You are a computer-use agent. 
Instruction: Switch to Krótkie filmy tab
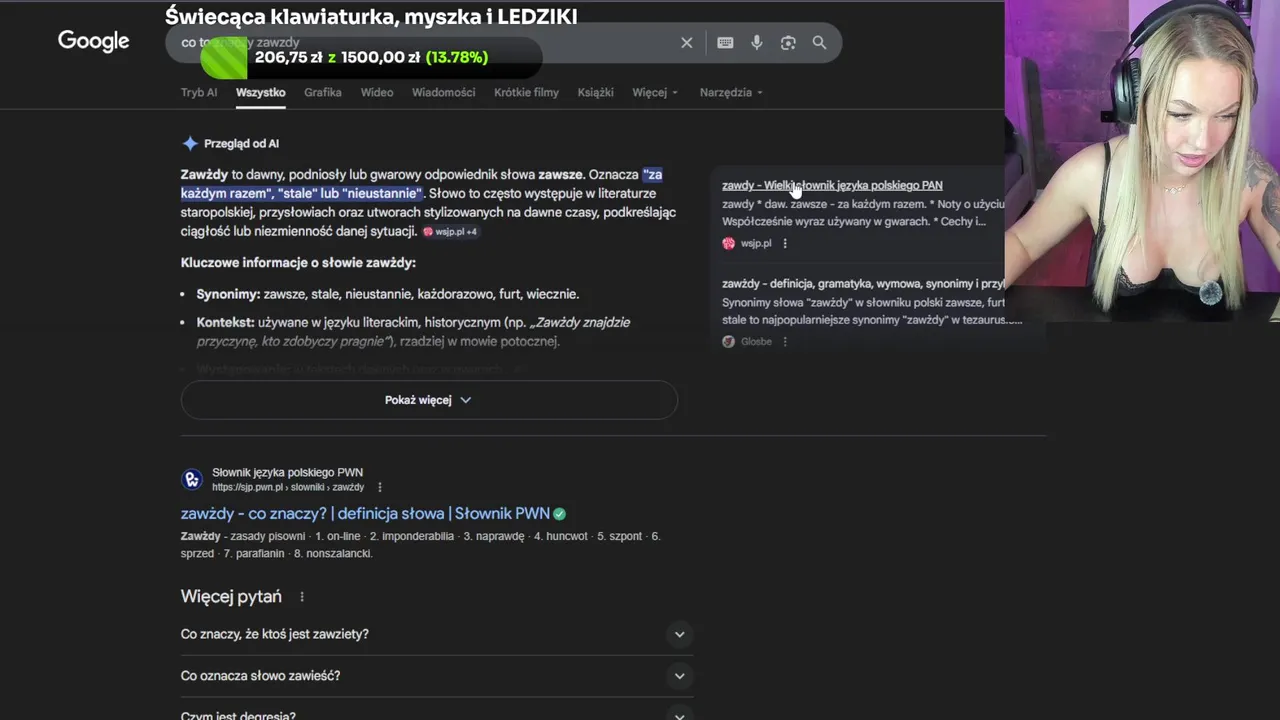(x=526, y=92)
